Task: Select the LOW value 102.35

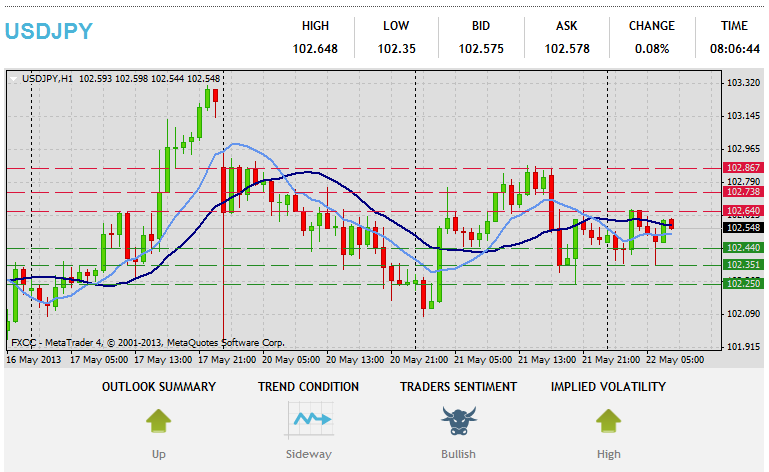Action: pos(396,49)
